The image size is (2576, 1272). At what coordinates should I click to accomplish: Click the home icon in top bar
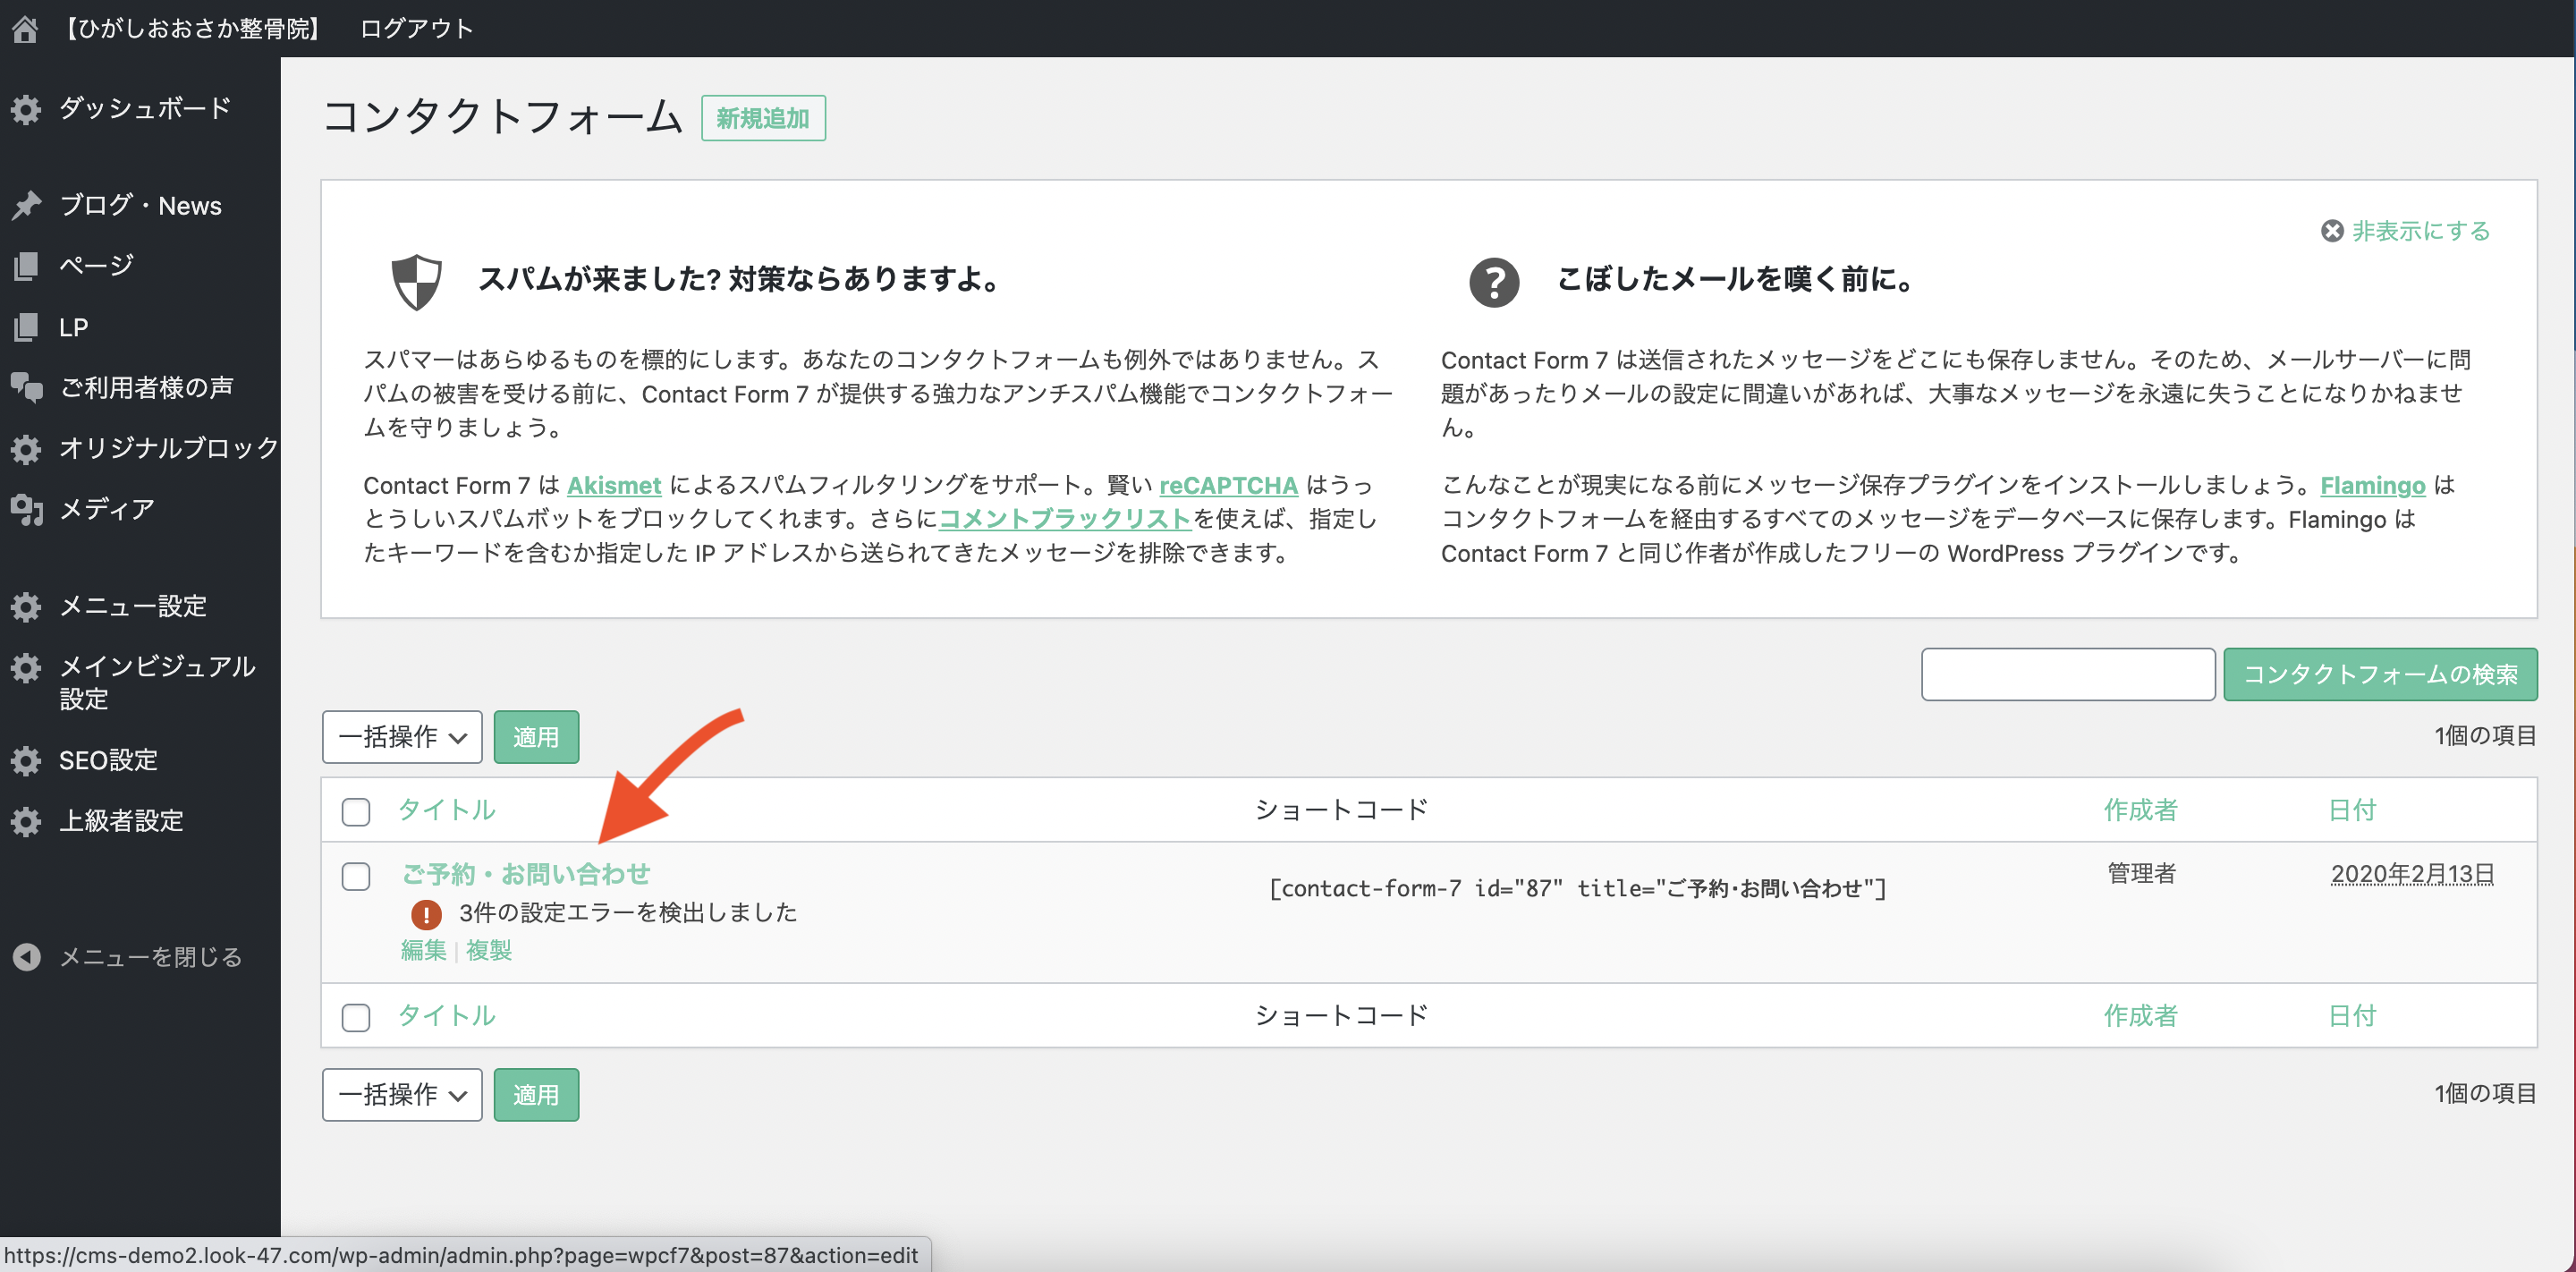pyautogui.click(x=25, y=29)
